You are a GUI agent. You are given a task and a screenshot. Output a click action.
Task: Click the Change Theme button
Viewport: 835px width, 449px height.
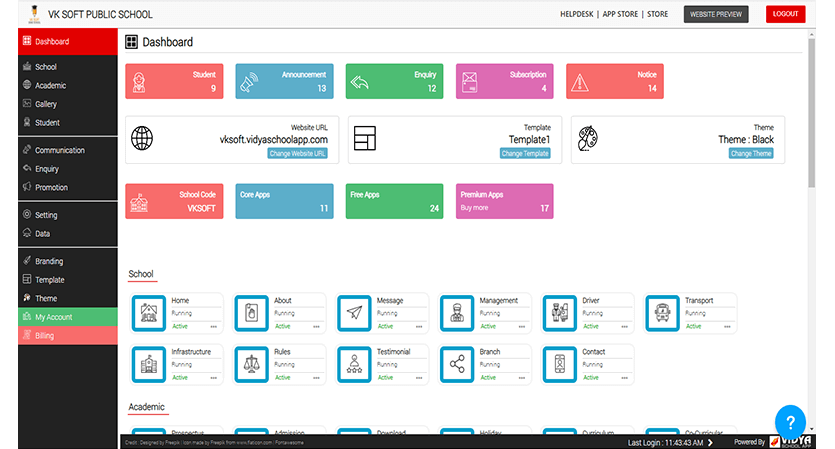tap(751, 153)
